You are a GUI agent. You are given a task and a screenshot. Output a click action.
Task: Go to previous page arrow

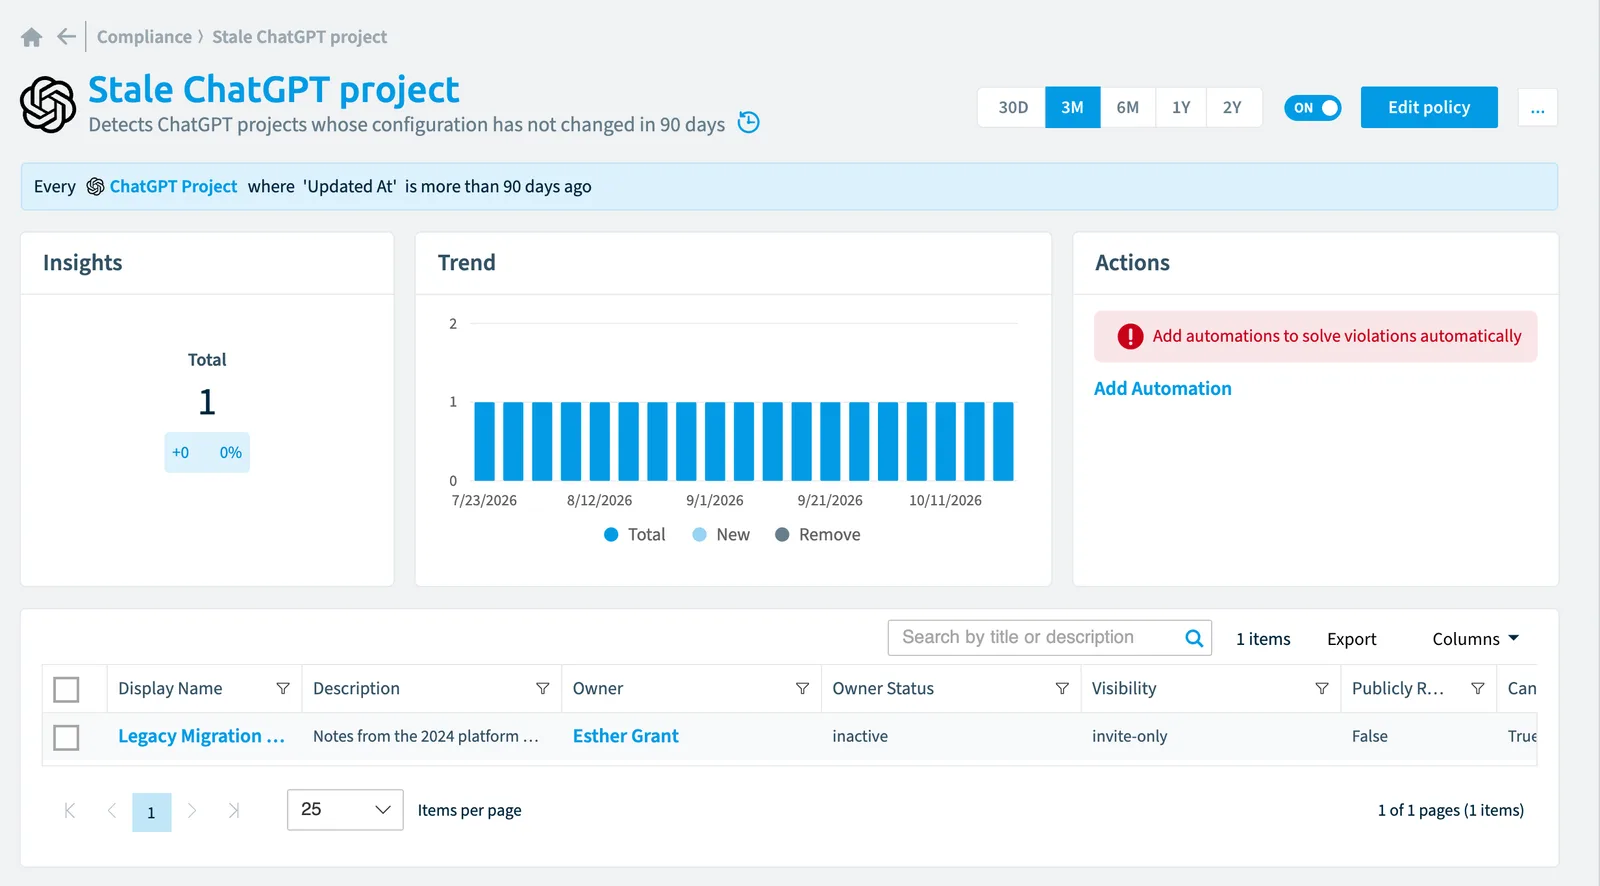pos(112,811)
